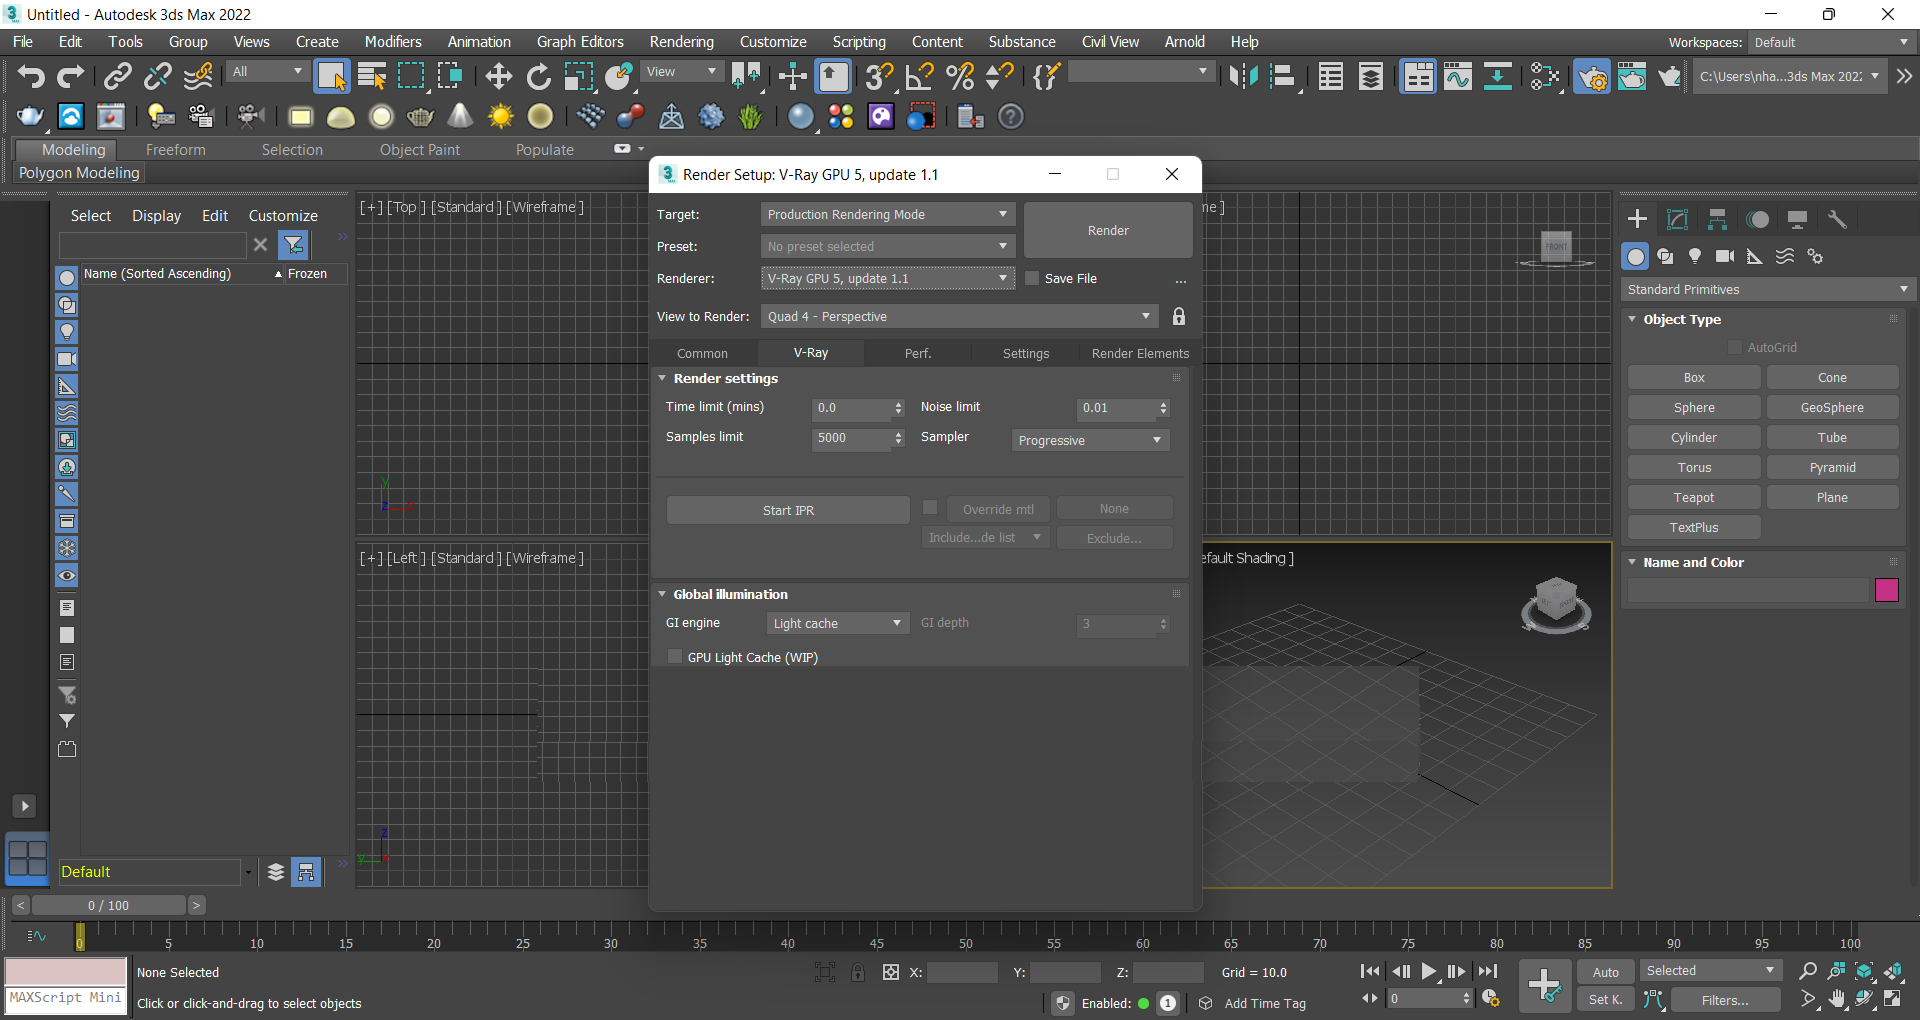Click the pink object color swatch
The image size is (1920, 1020).
tap(1887, 591)
